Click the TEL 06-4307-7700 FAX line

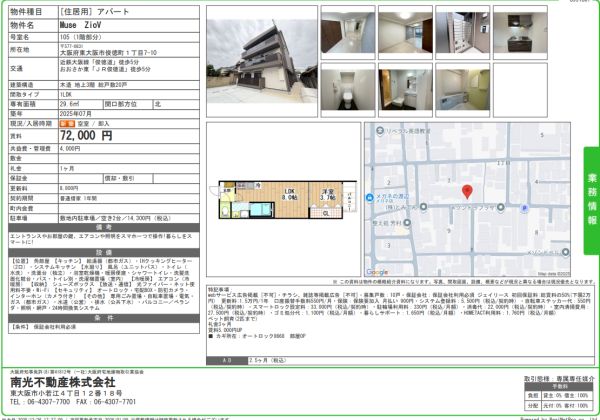click(x=73, y=402)
